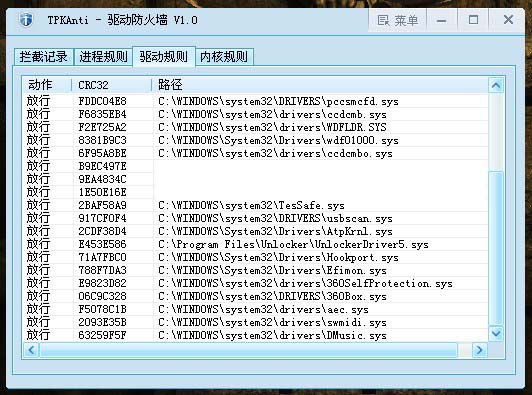Viewport: 532px width, 395px height.
Task: Select the Hookport.sys driver path
Action: (278, 257)
